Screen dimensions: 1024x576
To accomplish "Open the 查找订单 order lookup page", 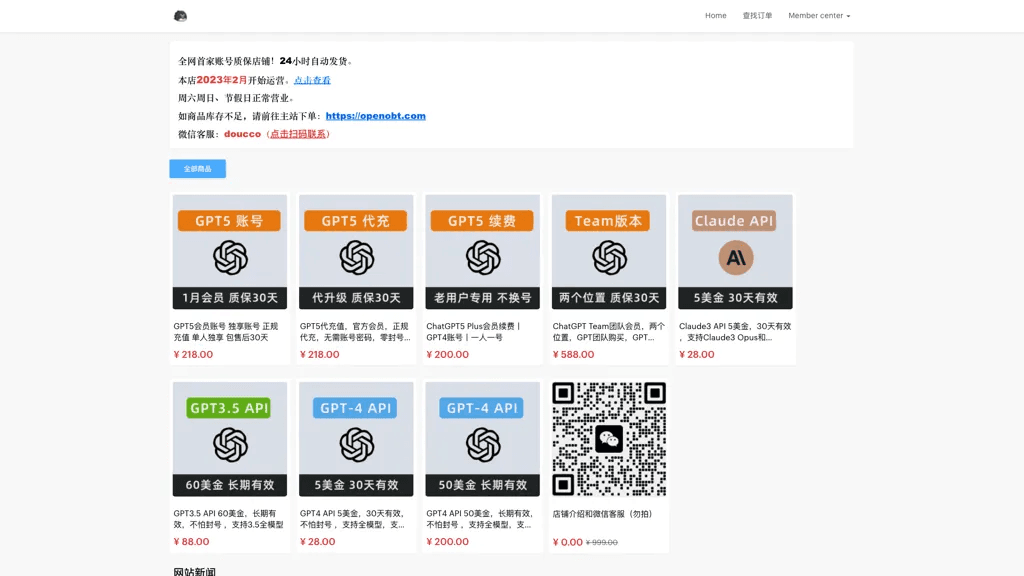I will point(757,16).
